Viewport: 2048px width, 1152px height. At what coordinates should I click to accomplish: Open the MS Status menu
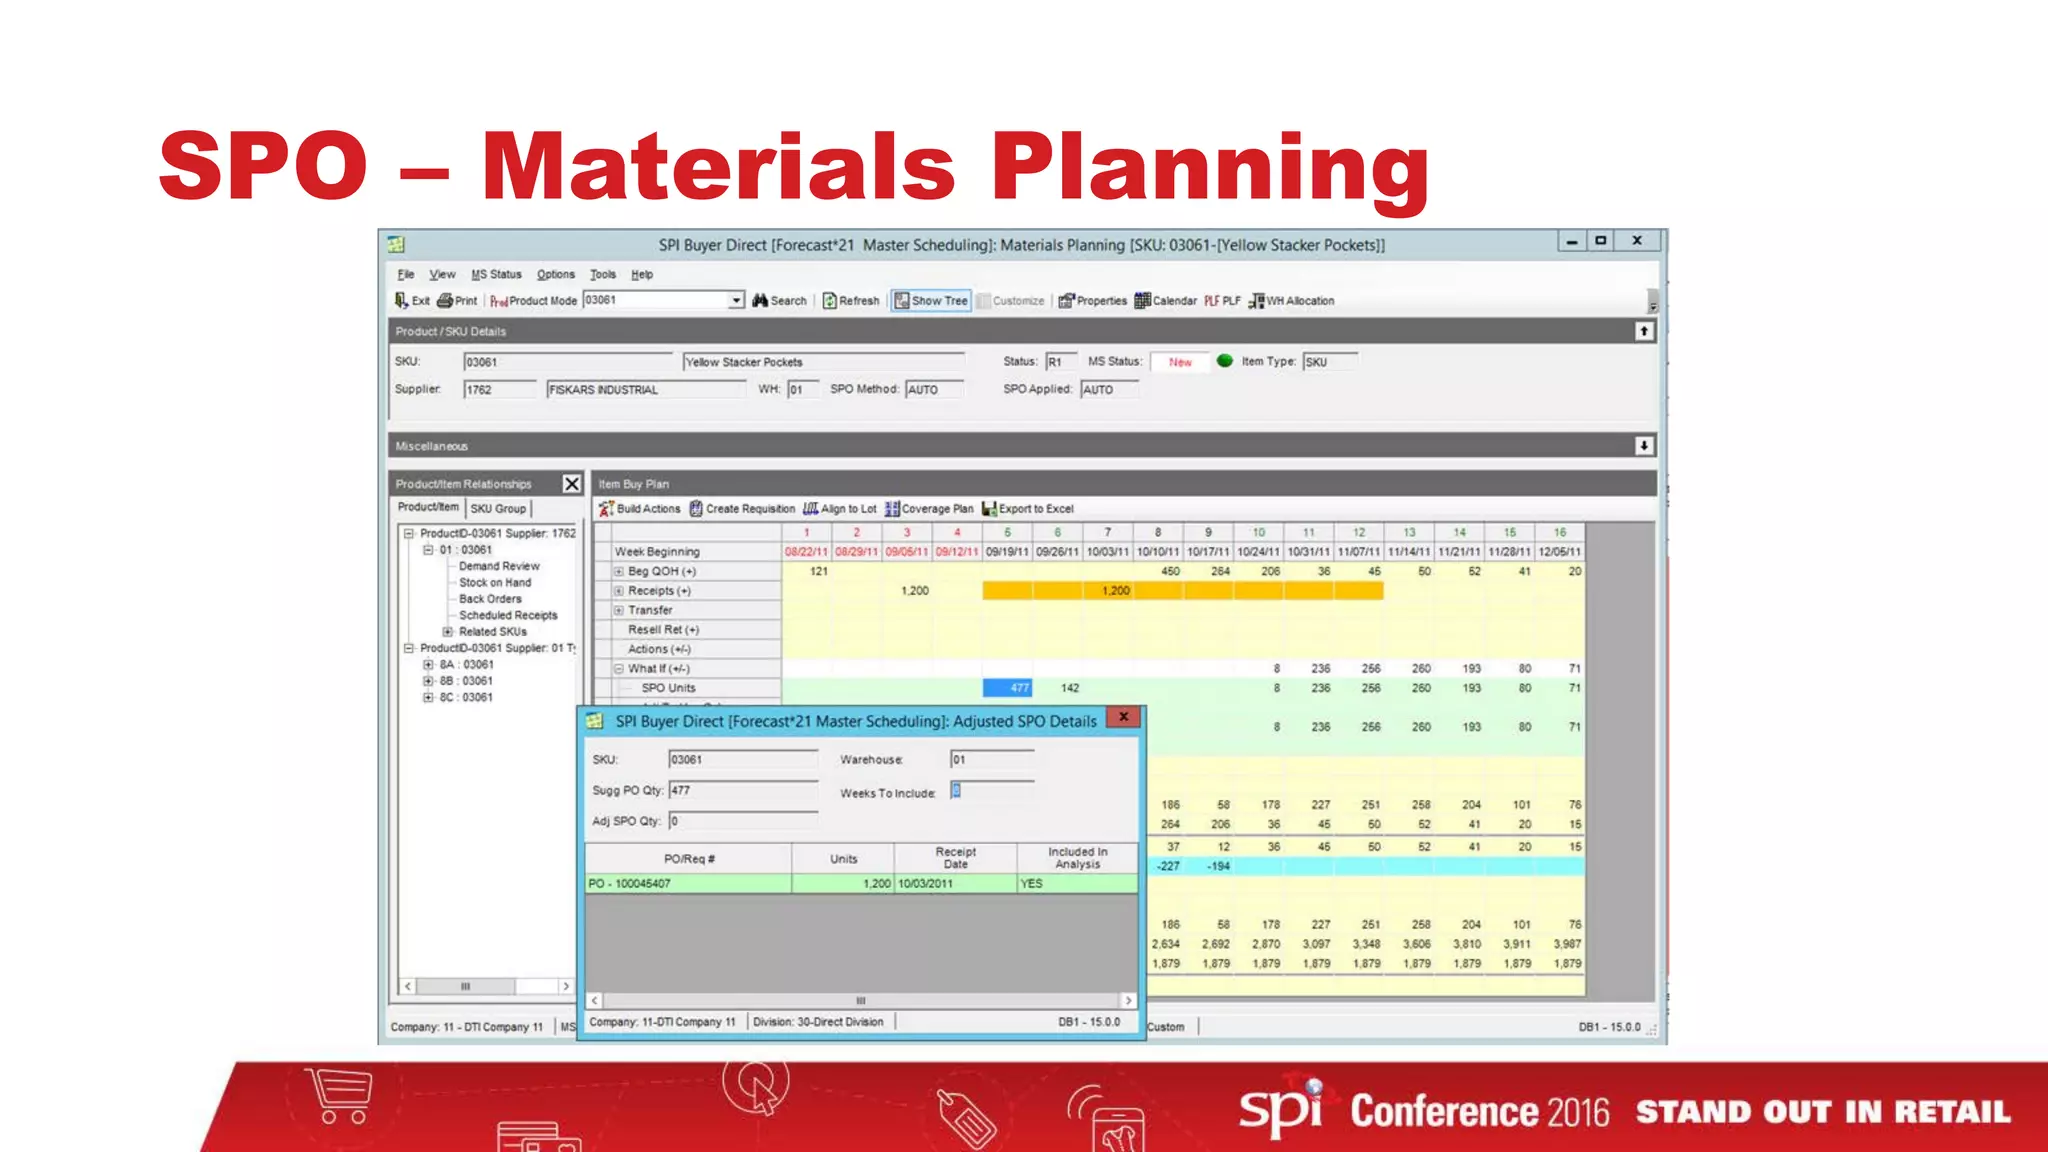[x=496, y=274]
